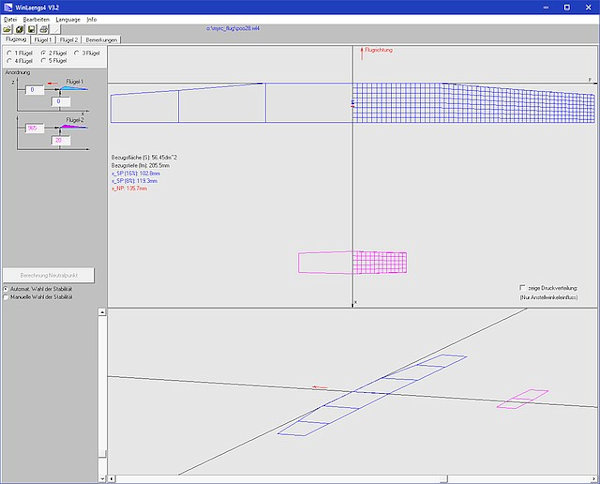Screen dimensions: 600x484
Task: Close the WinLaengs4 window
Action: click(589, 7)
